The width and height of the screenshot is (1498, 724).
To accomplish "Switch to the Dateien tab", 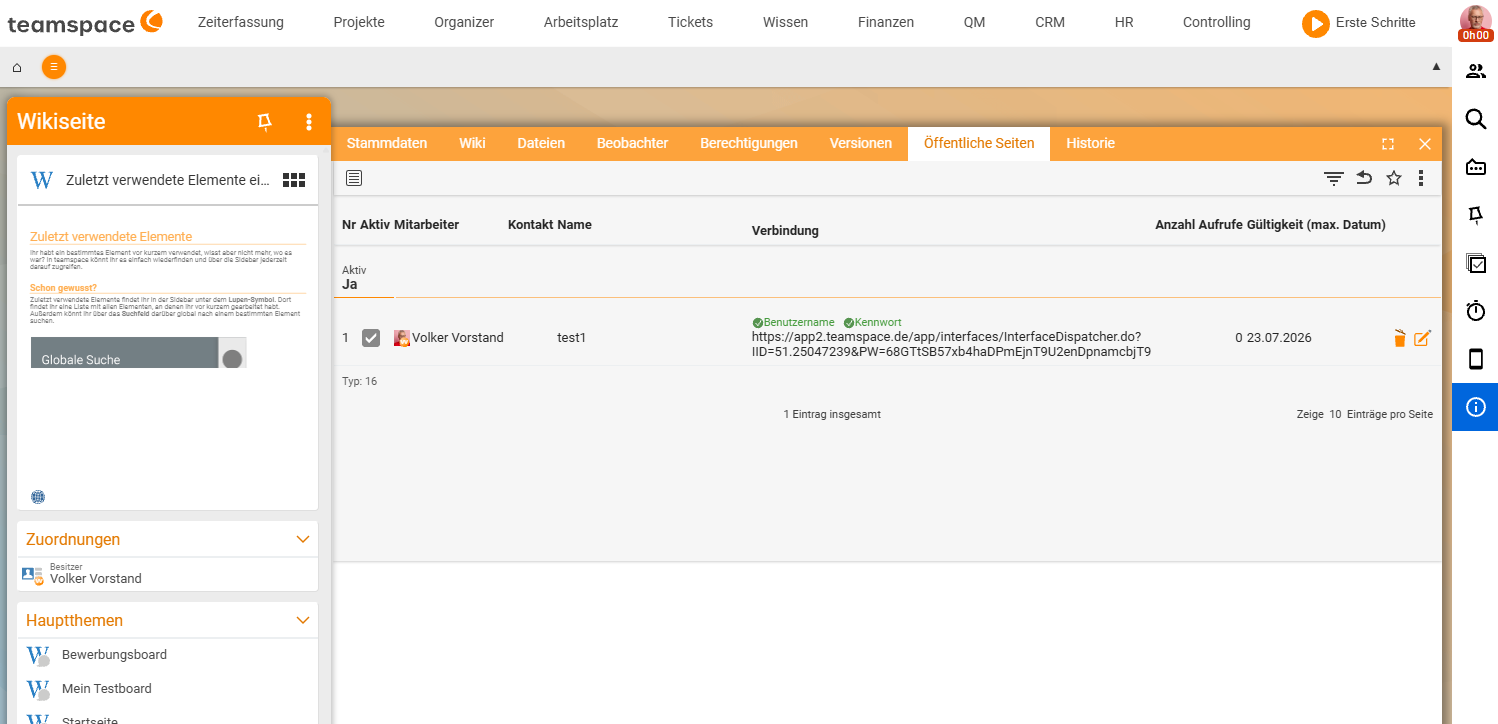I will (541, 143).
